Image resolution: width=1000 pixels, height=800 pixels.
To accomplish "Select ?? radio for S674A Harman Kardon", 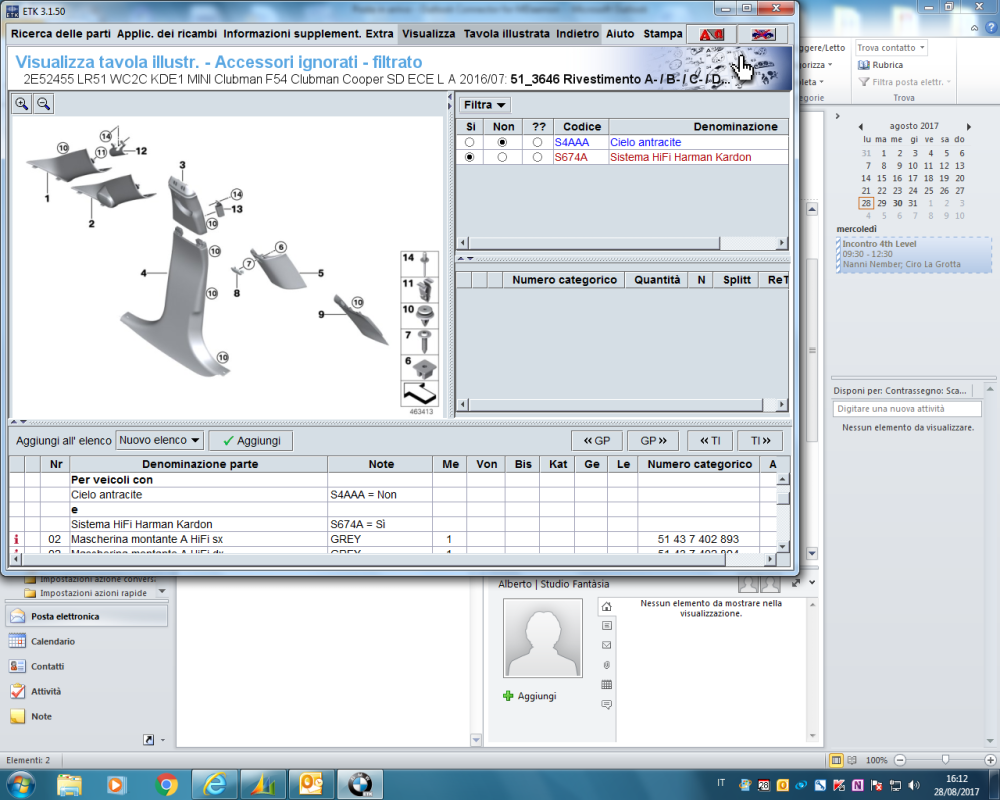I will click(x=538, y=157).
